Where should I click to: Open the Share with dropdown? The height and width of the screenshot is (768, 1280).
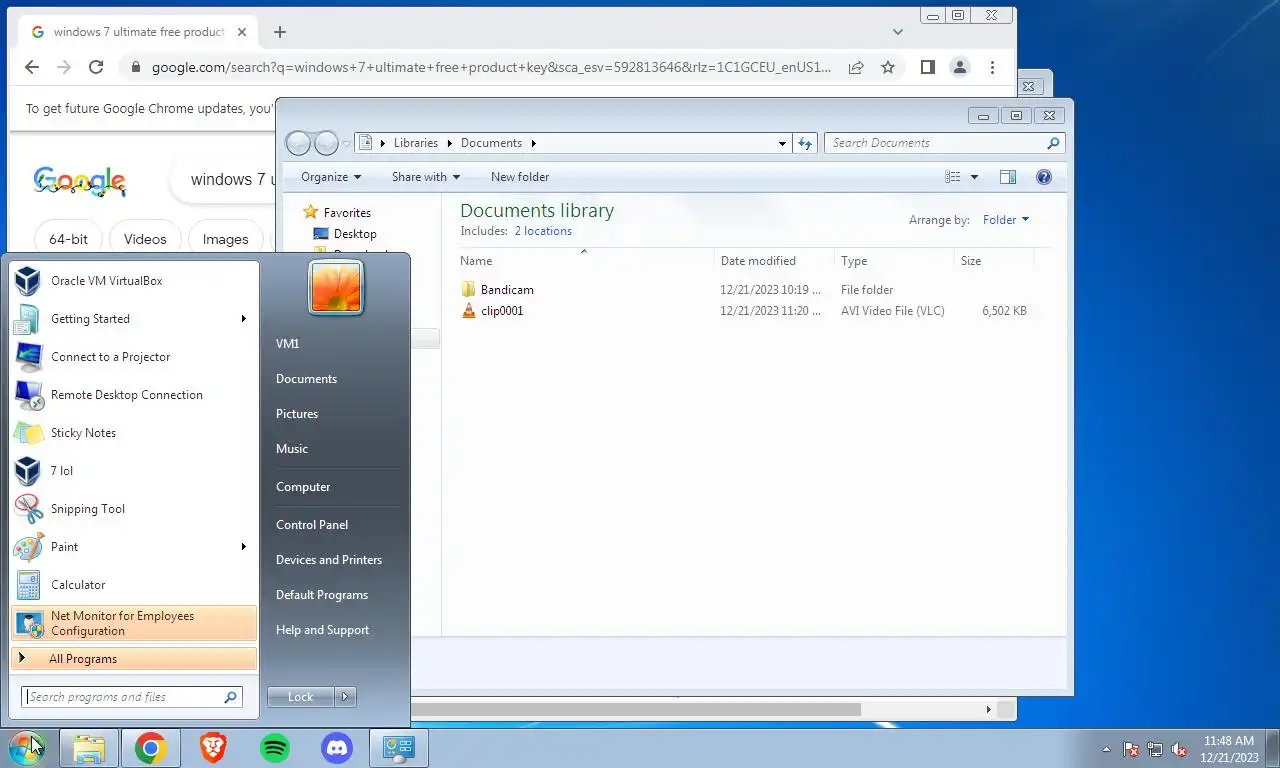click(426, 177)
